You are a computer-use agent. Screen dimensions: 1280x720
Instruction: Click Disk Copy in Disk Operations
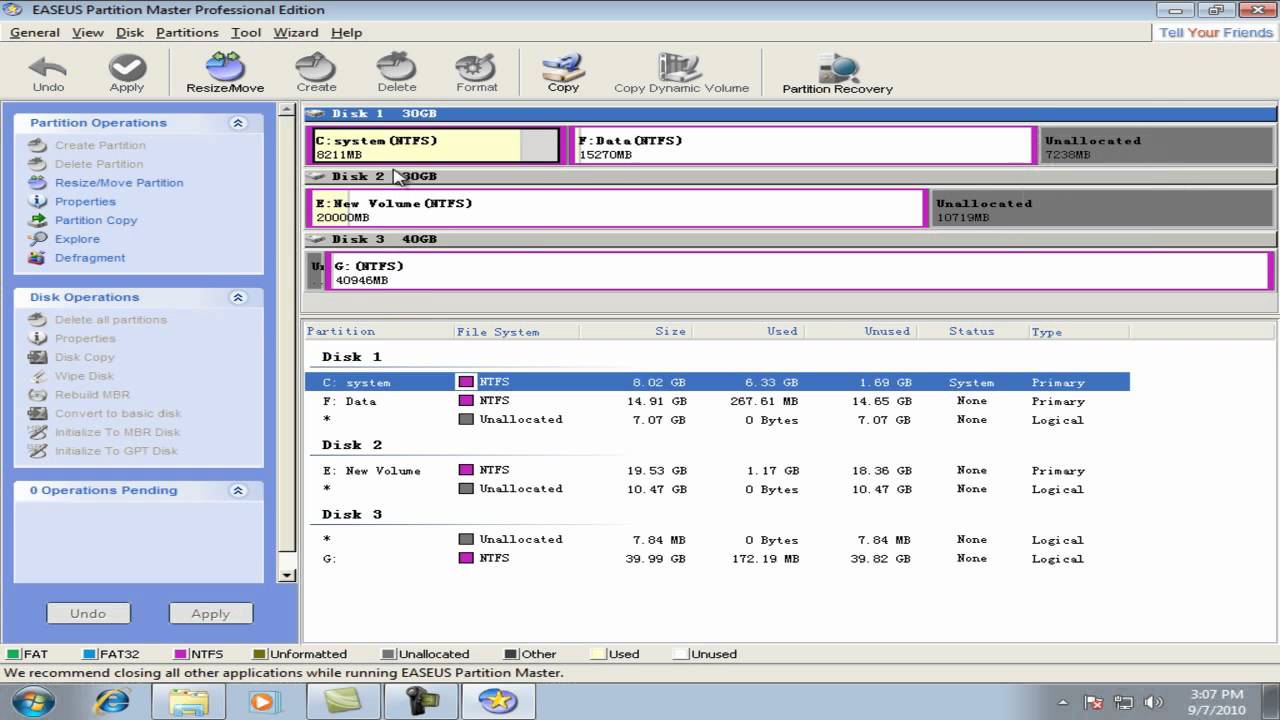coord(85,358)
